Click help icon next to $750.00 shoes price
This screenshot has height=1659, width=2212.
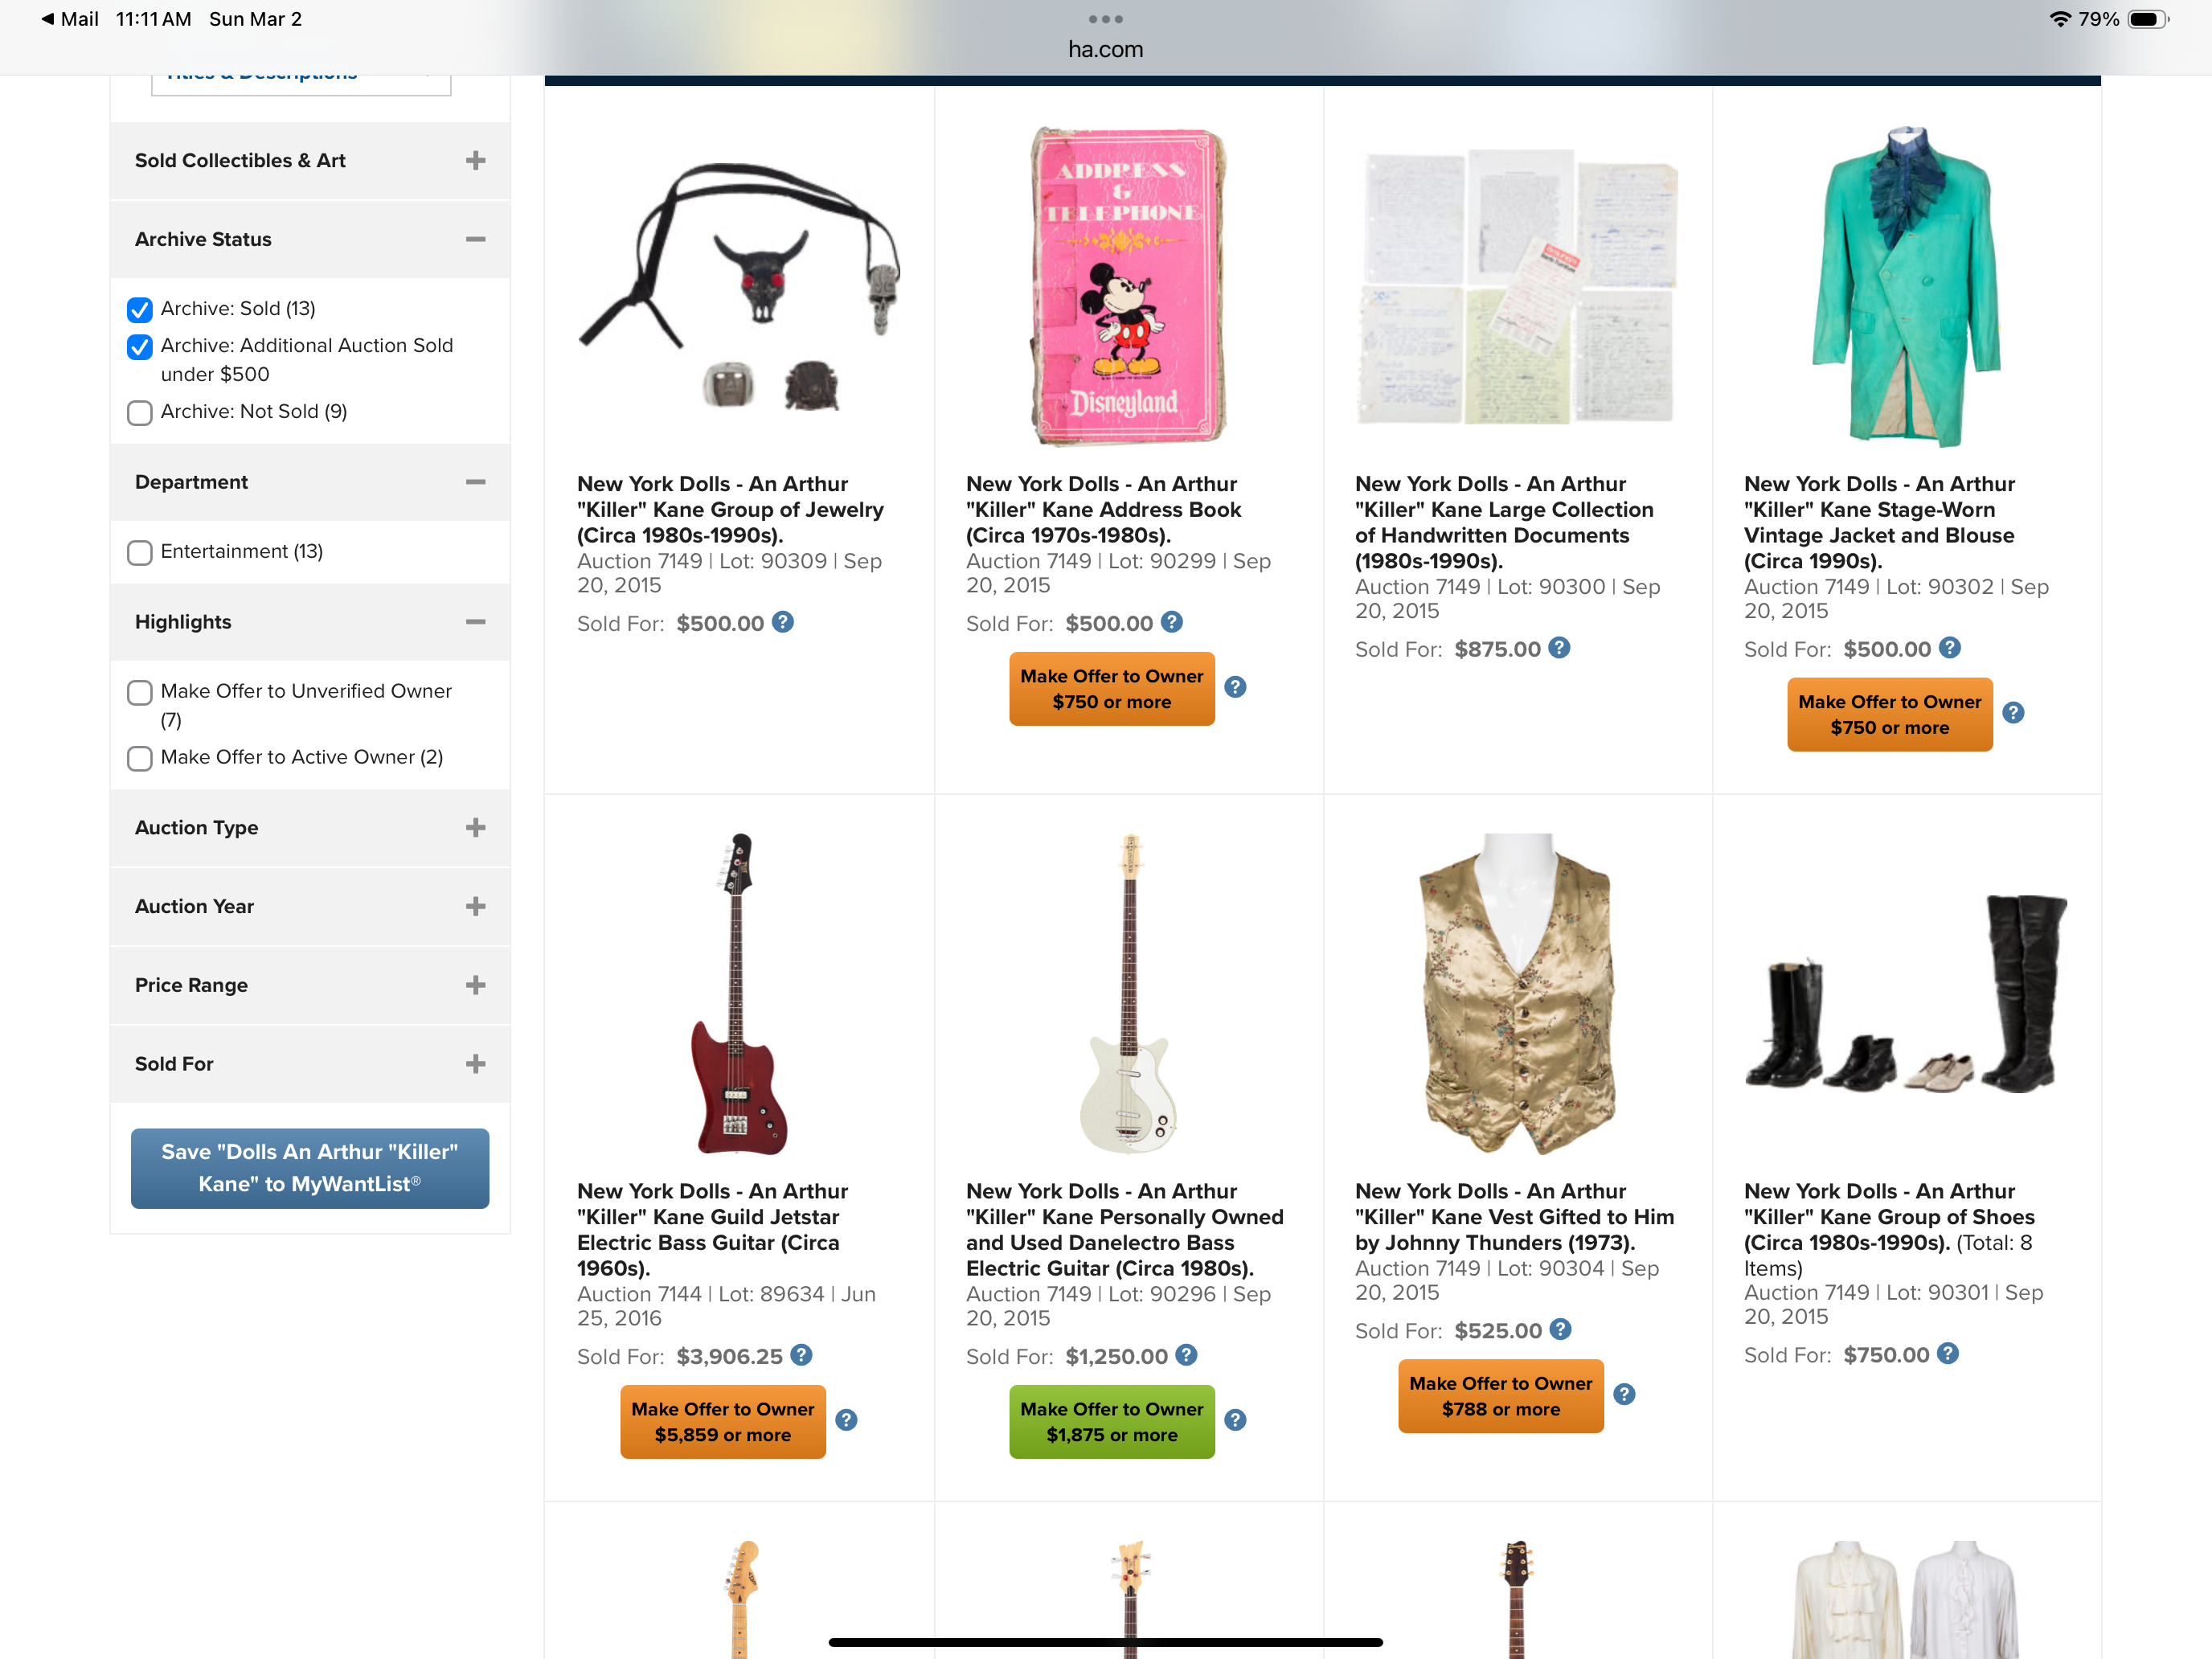pyautogui.click(x=1948, y=1354)
